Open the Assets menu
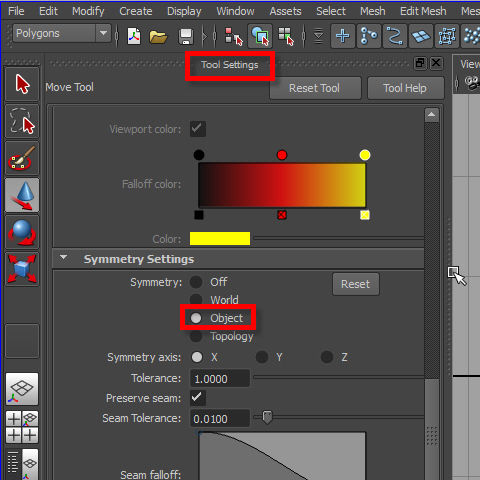 tap(285, 11)
